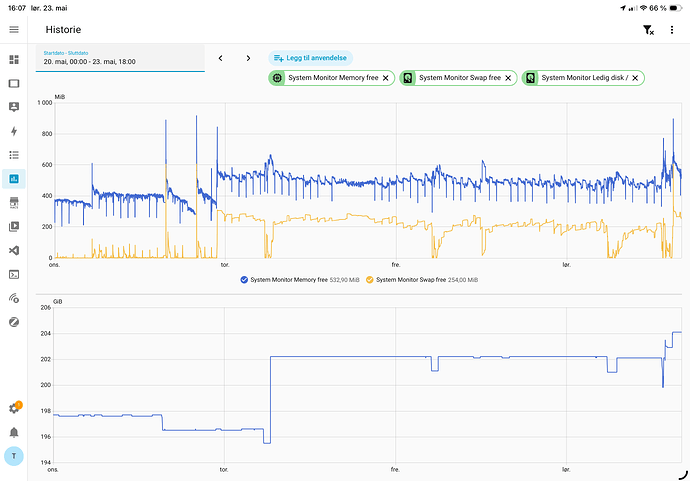This screenshot has height=481, width=690.
Task: Open the hamburger sidebar menu
Action: click(14, 29)
